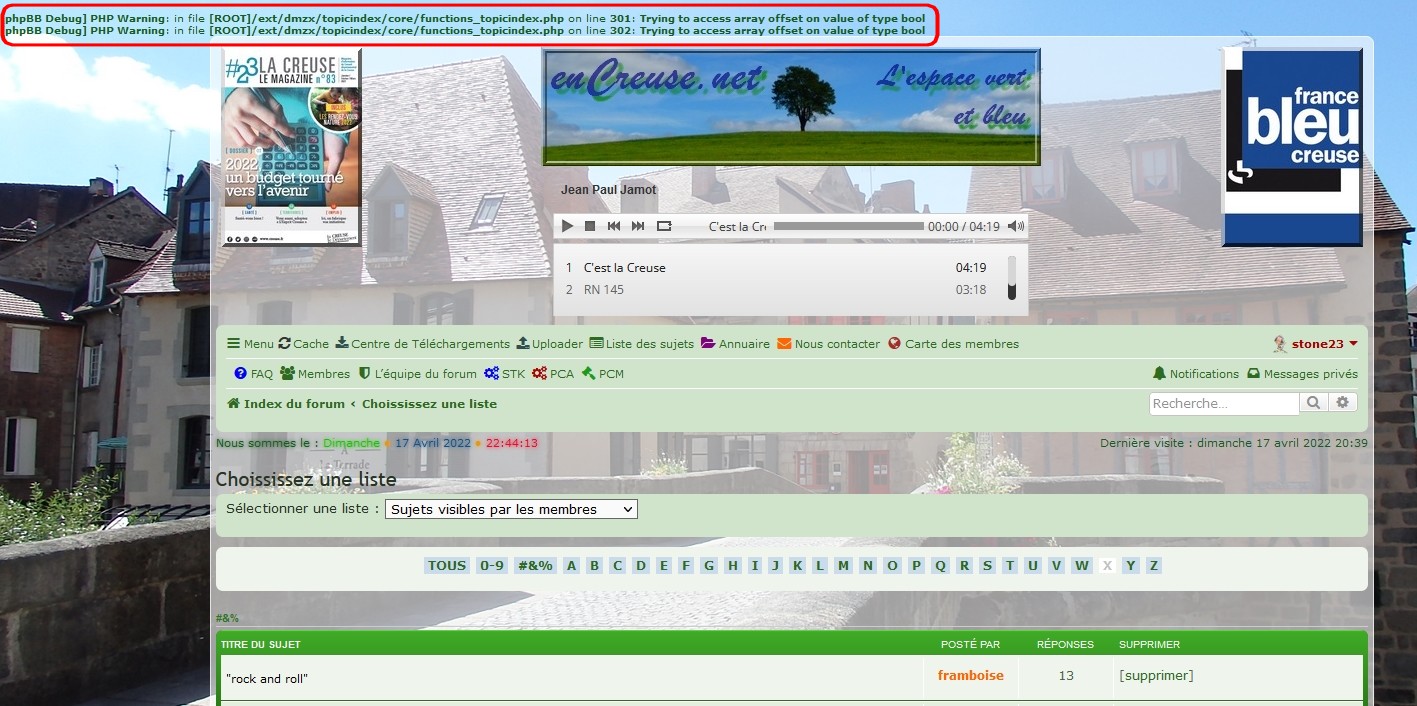
Task: Select track RN 145 in playlist
Action: (604, 290)
